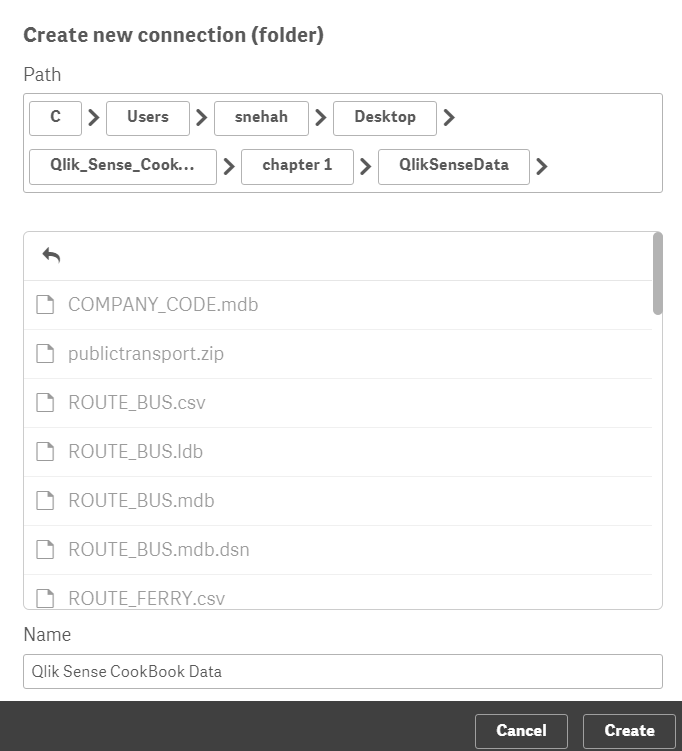Click the file icon beside ROUTE_BUS.mdb.dsn
The width and height of the screenshot is (682, 751).
[x=45, y=549]
